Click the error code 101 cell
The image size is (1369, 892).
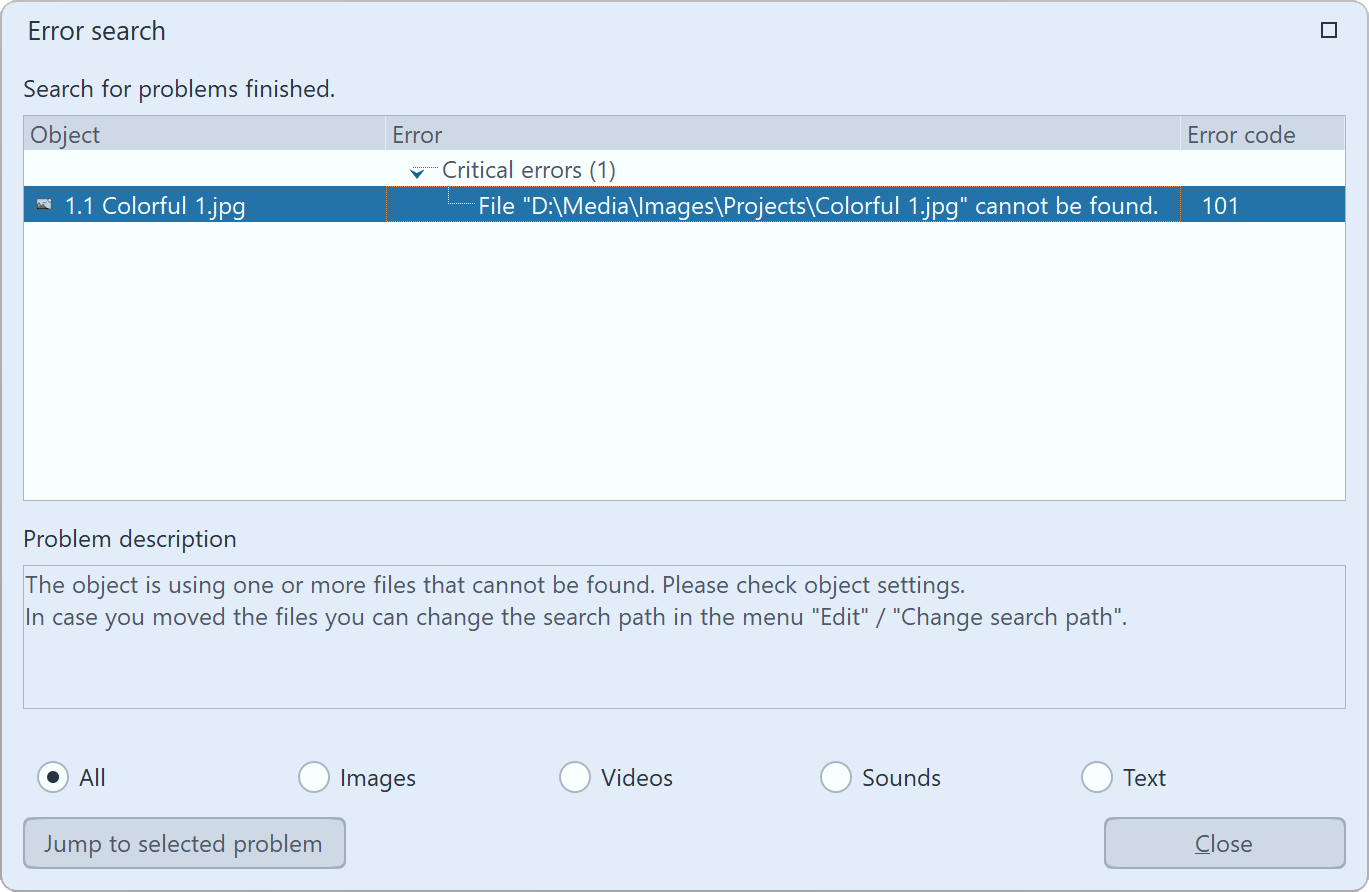pos(1222,205)
